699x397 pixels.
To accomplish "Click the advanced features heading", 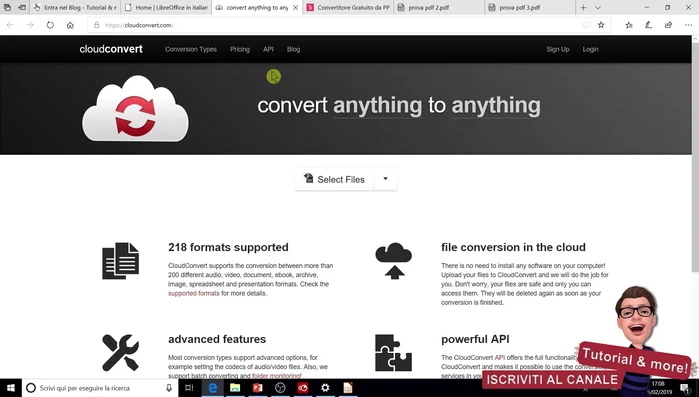I will (217, 339).
